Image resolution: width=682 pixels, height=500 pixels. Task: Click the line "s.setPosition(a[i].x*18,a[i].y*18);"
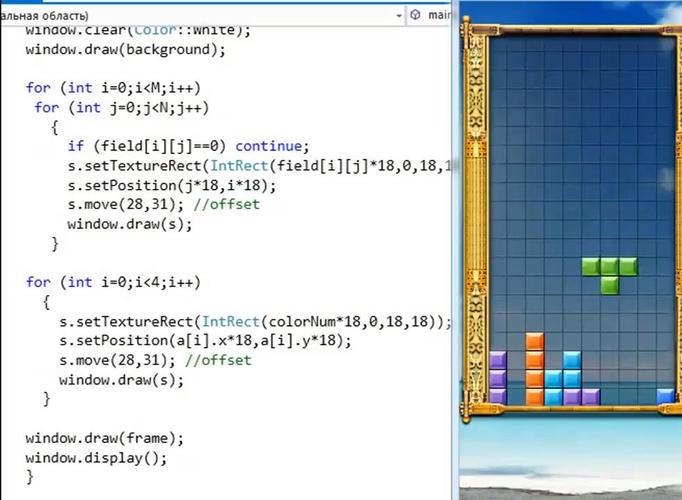(x=205, y=341)
